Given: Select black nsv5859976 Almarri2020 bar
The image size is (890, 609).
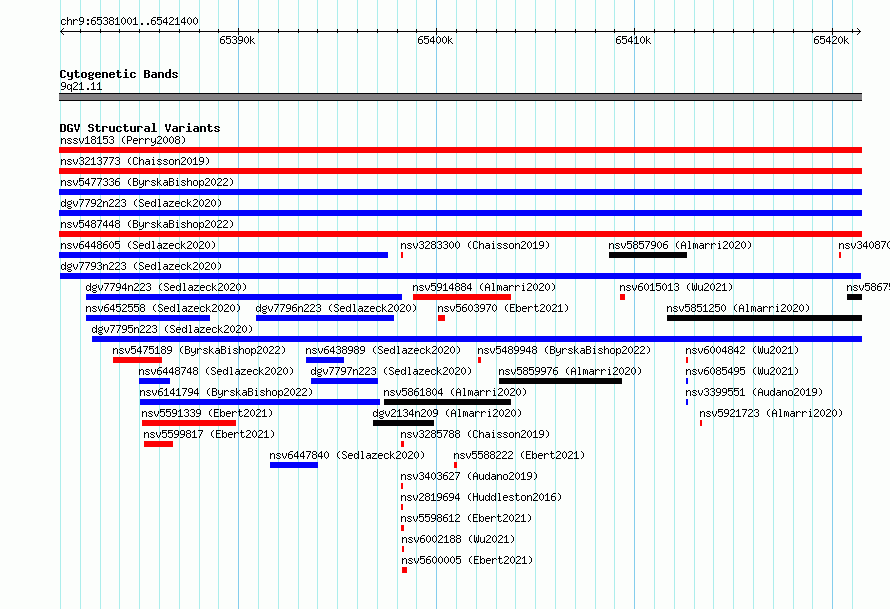Looking at the screenshot, I should pos(560,381).
